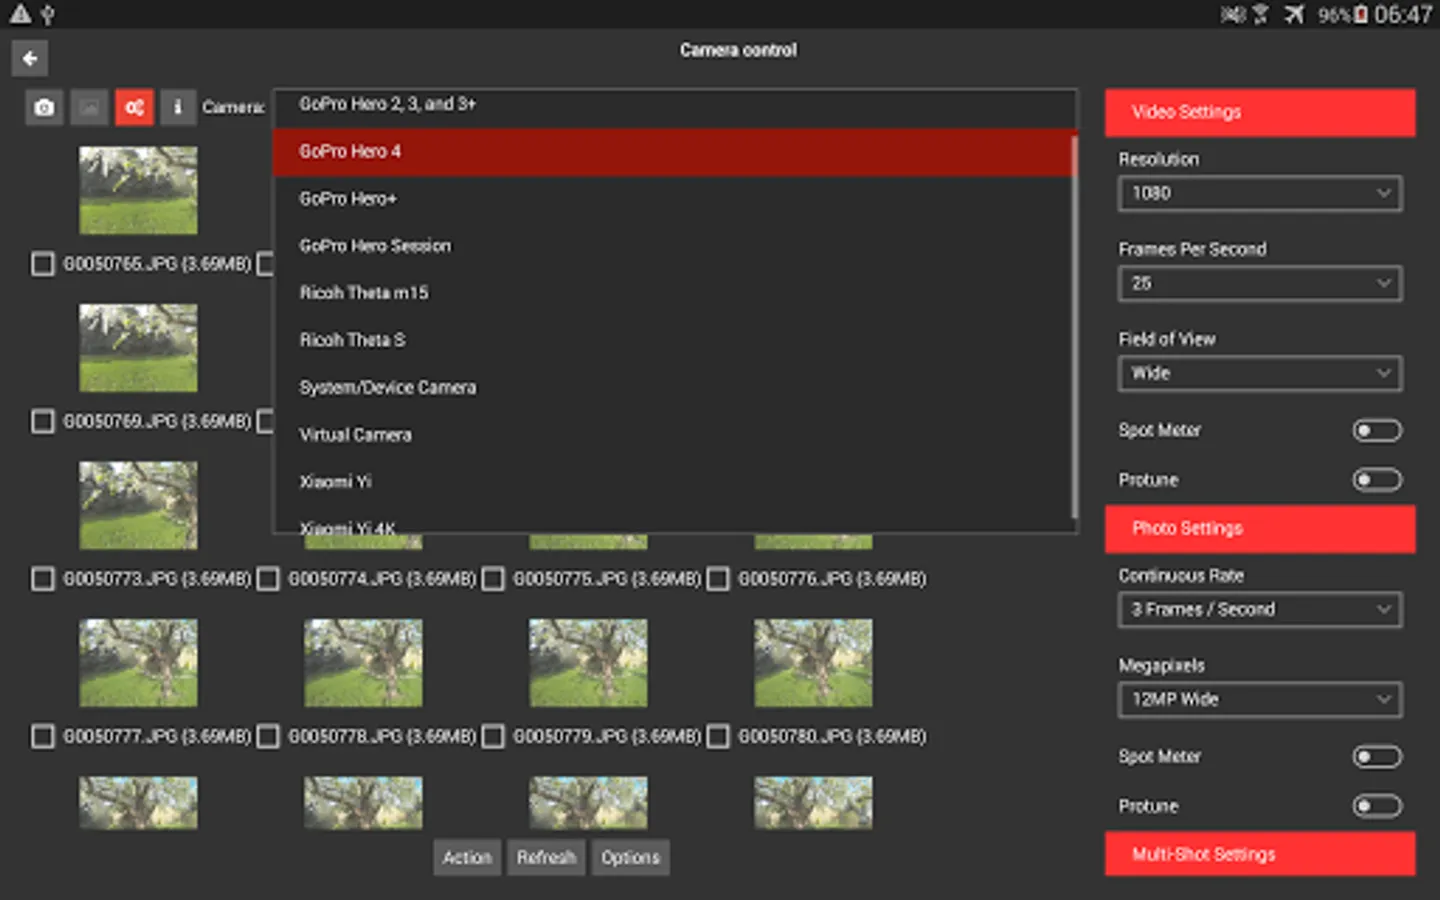
Task: Open the Megapixels 12MP Wide dropdown
Action: click(x=1260, y=699)
